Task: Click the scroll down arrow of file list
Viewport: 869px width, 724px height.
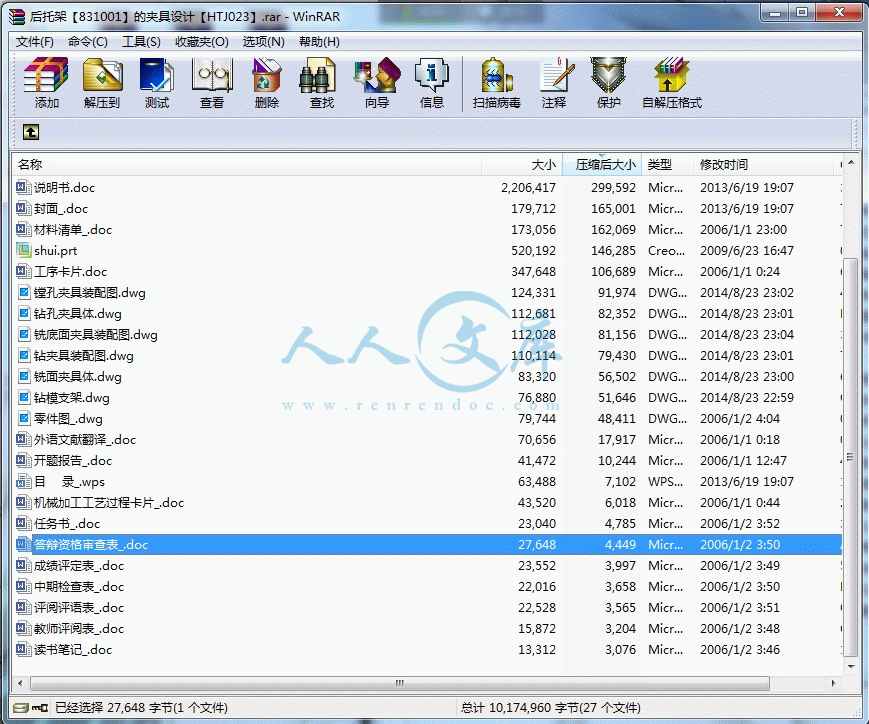Action: (x=850, y=666)
